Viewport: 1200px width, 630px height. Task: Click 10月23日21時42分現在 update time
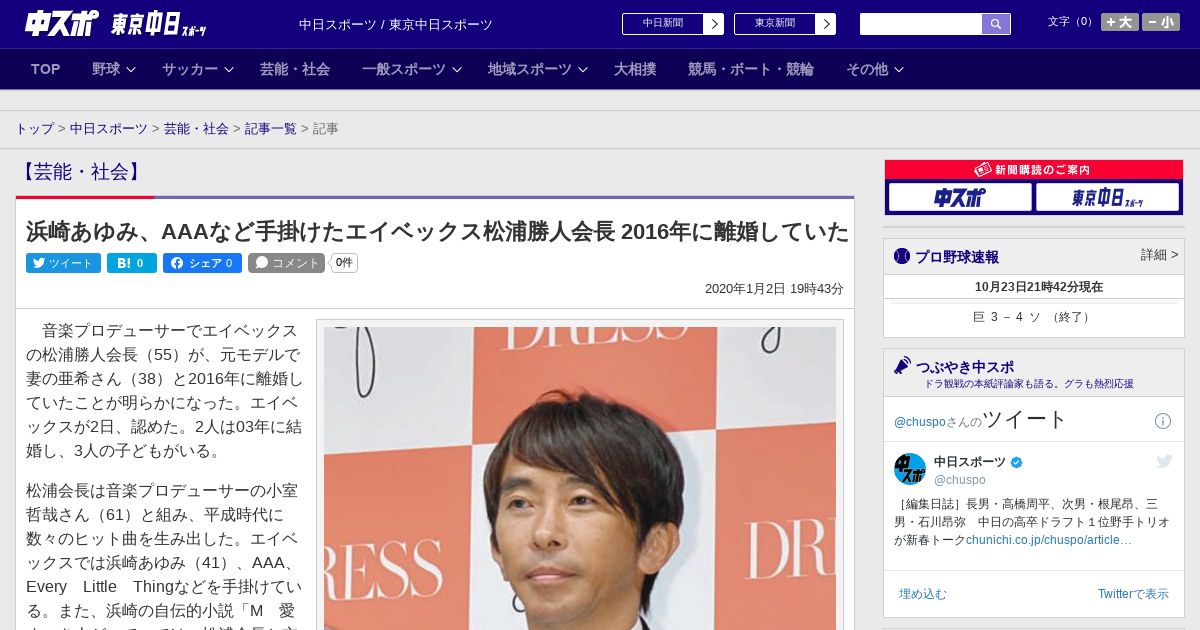pyautogui.click(x=1038, y=287)
